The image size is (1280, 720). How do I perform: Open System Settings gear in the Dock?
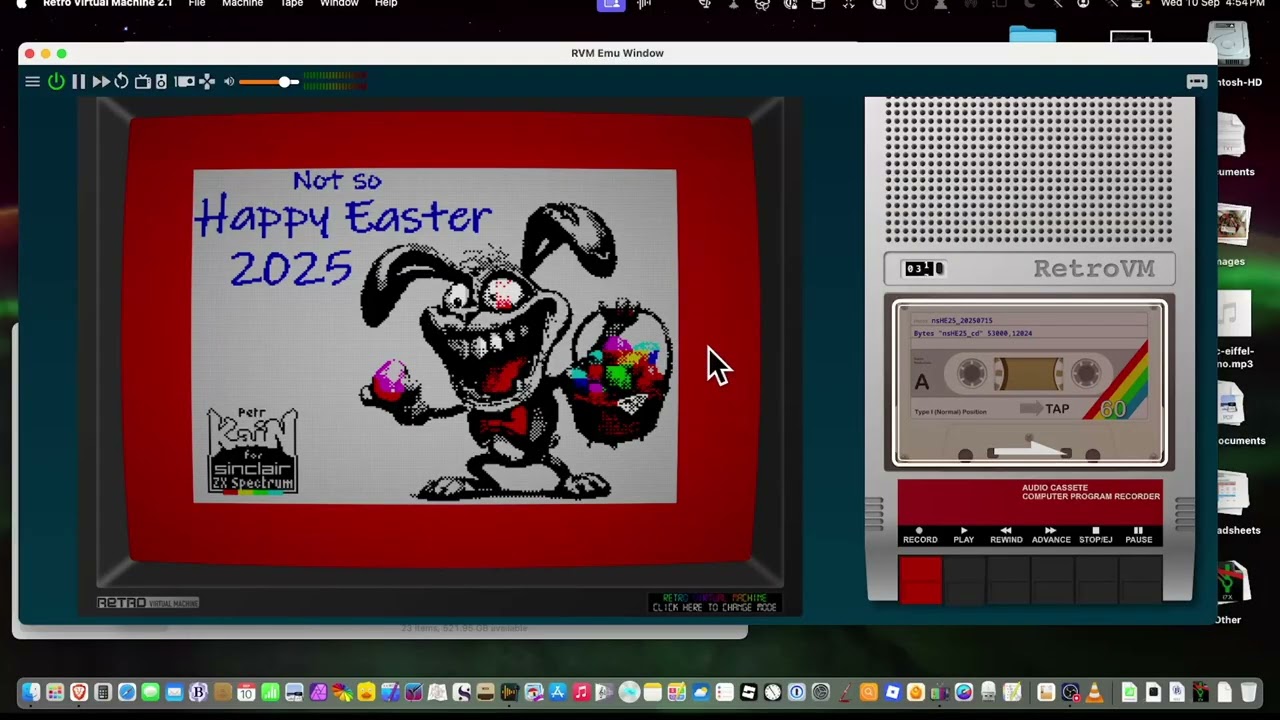821,692
